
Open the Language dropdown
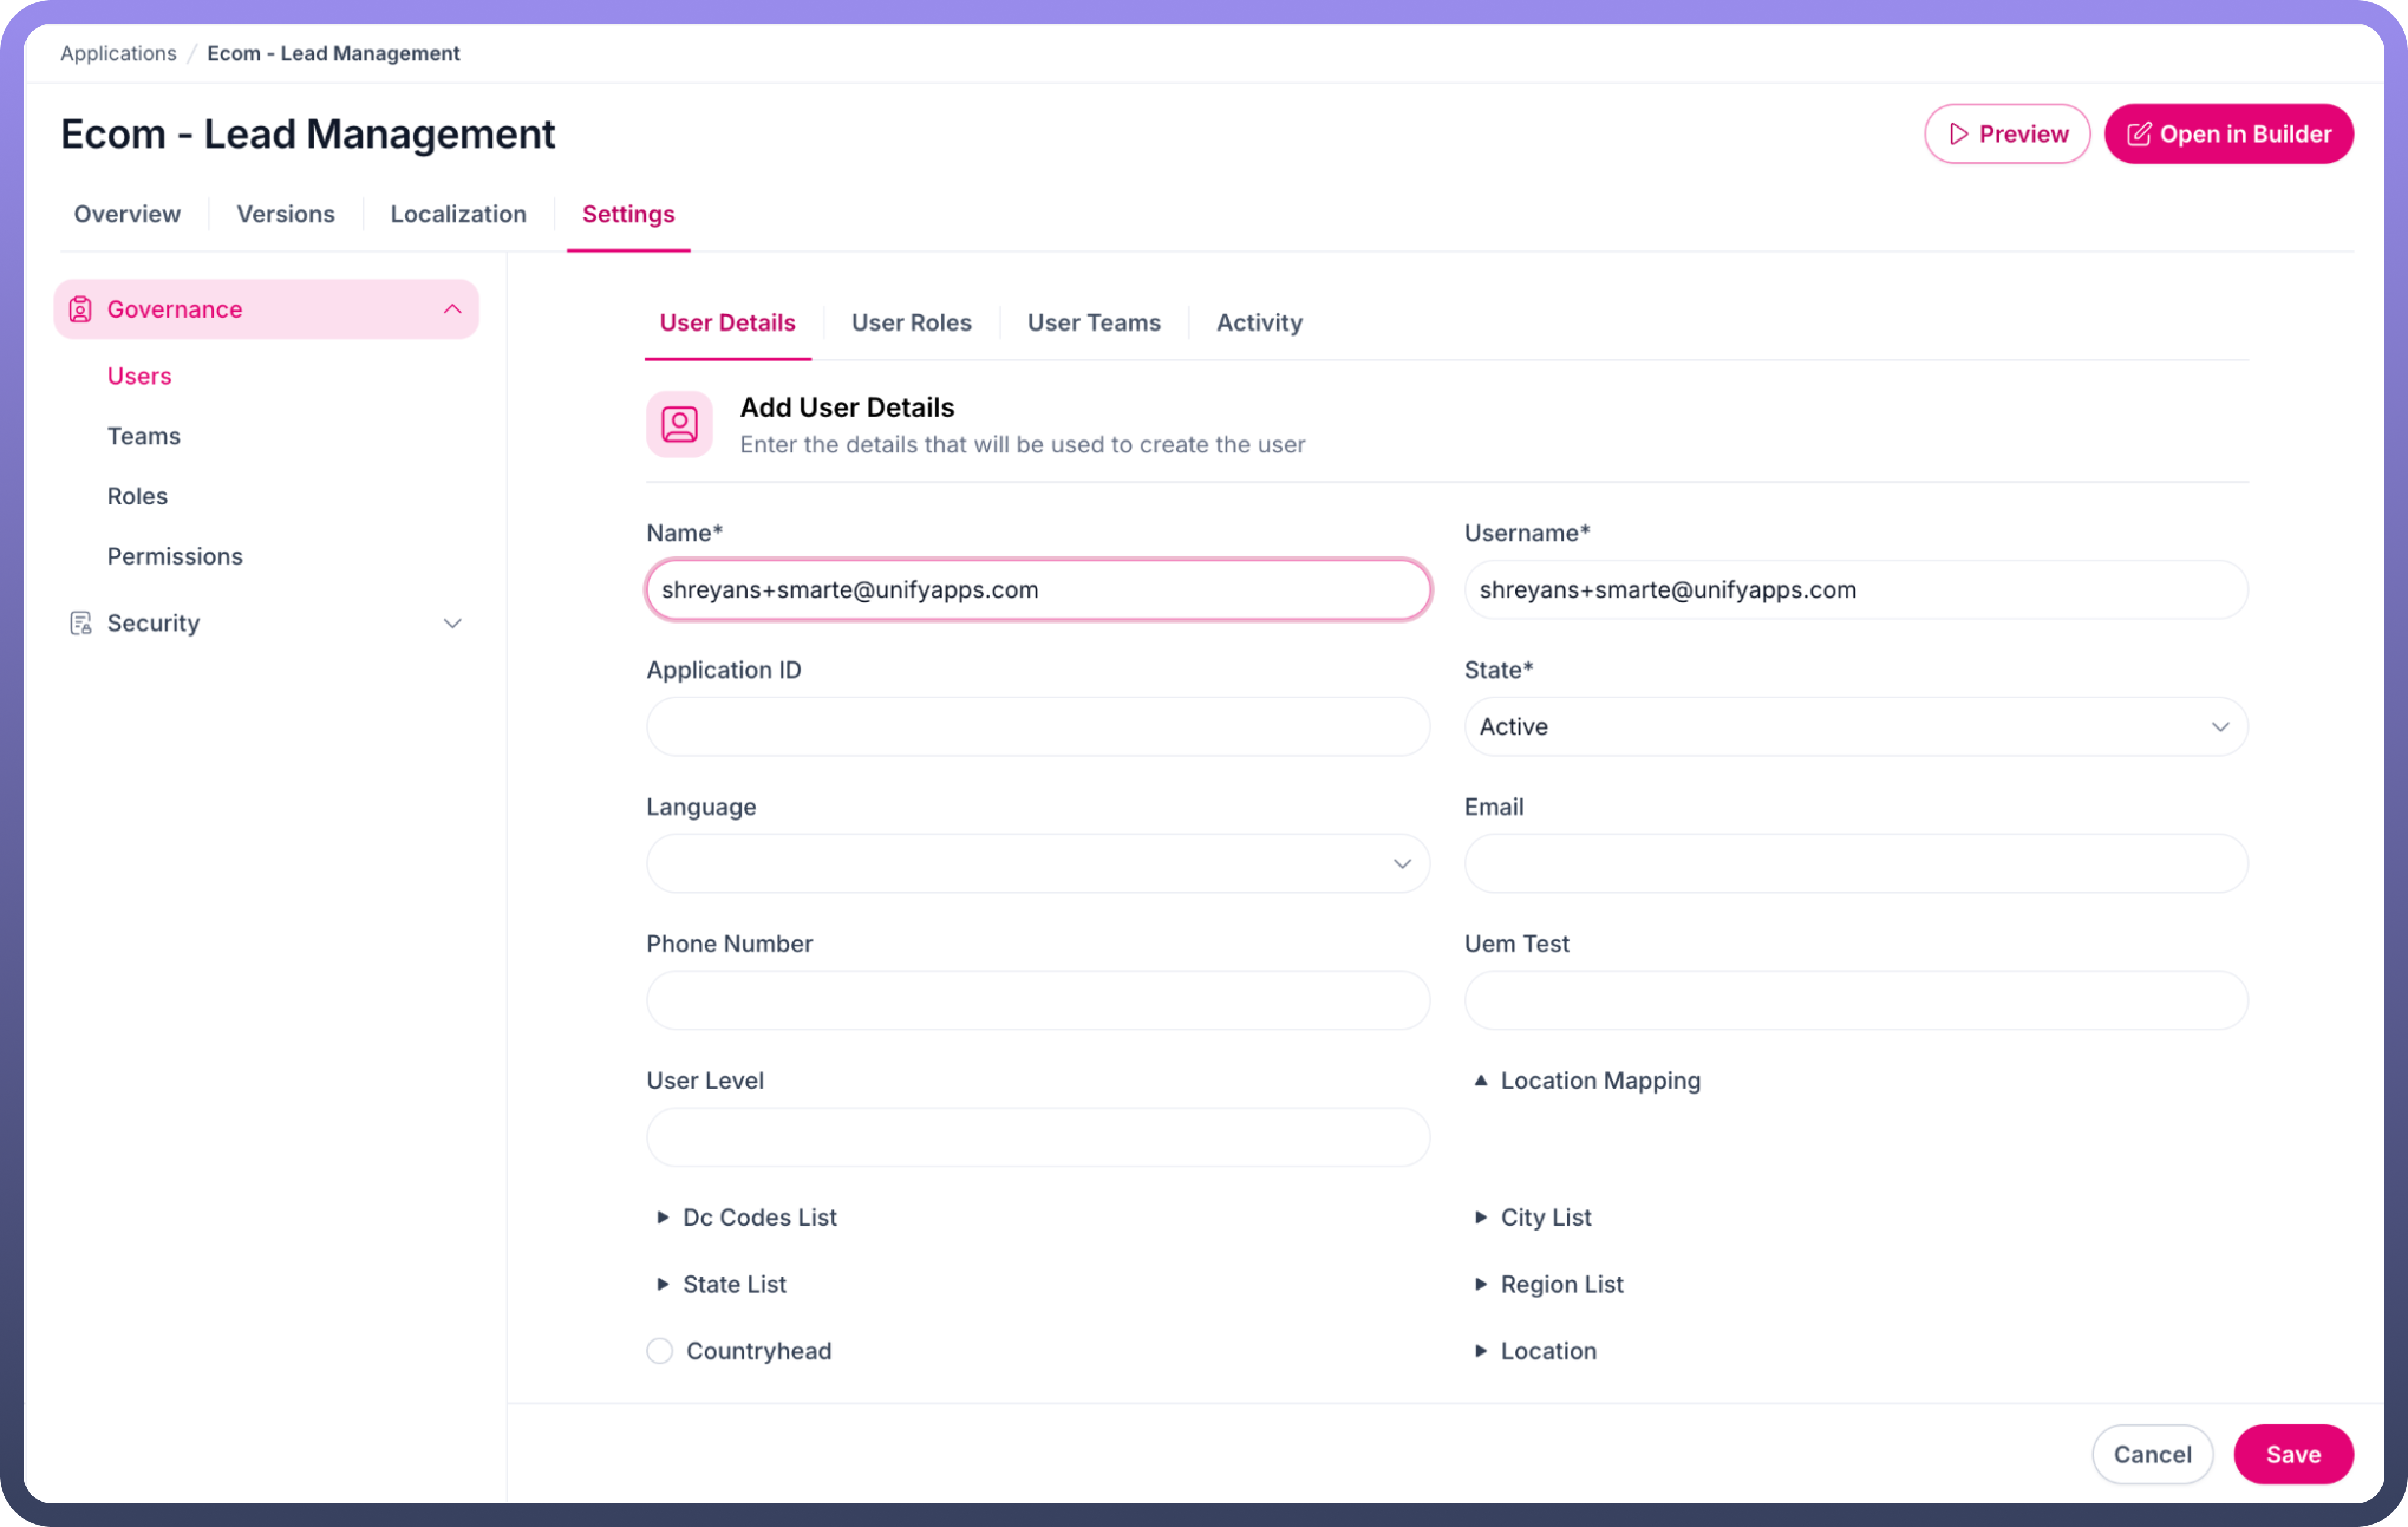[x=1037, y=863]
